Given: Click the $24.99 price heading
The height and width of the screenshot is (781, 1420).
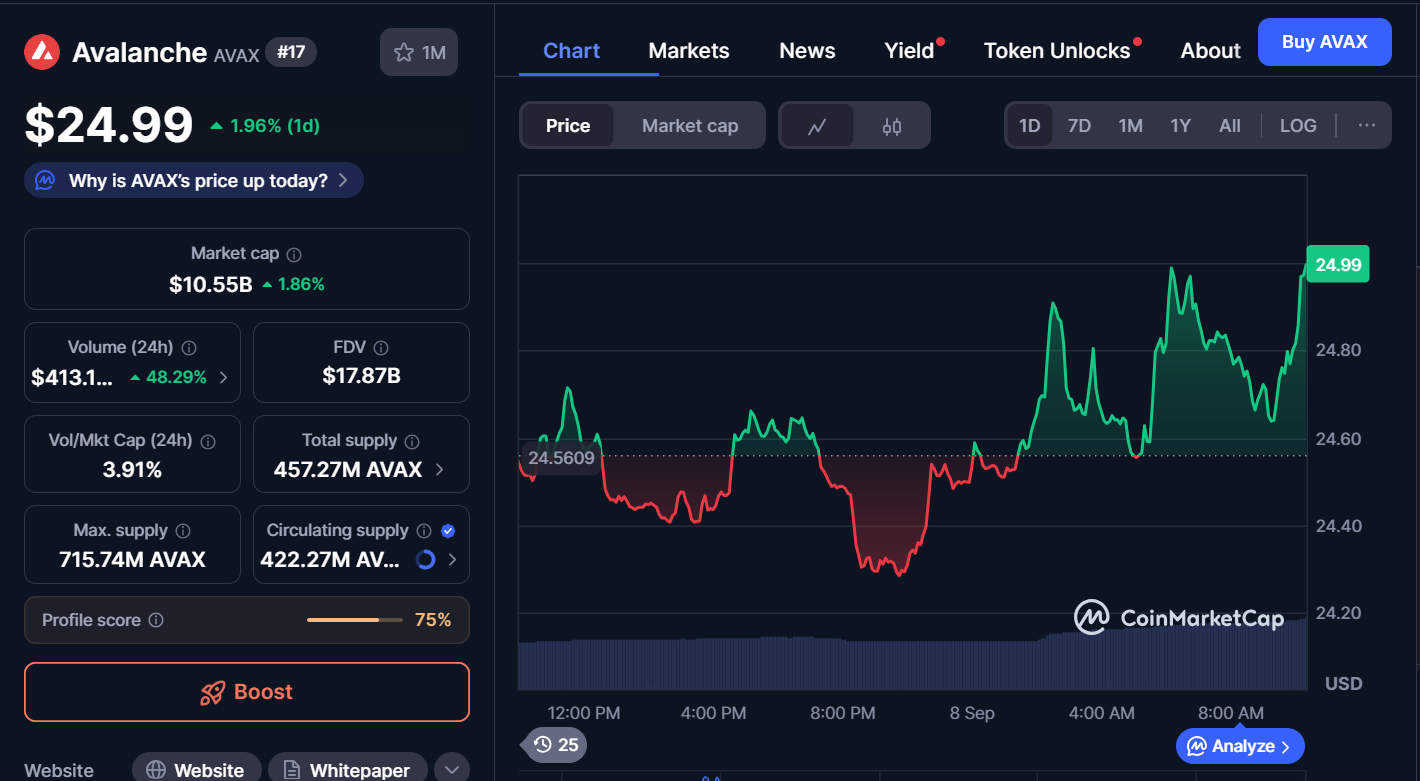Looking at the screenshot, I should tap(109, 125).
